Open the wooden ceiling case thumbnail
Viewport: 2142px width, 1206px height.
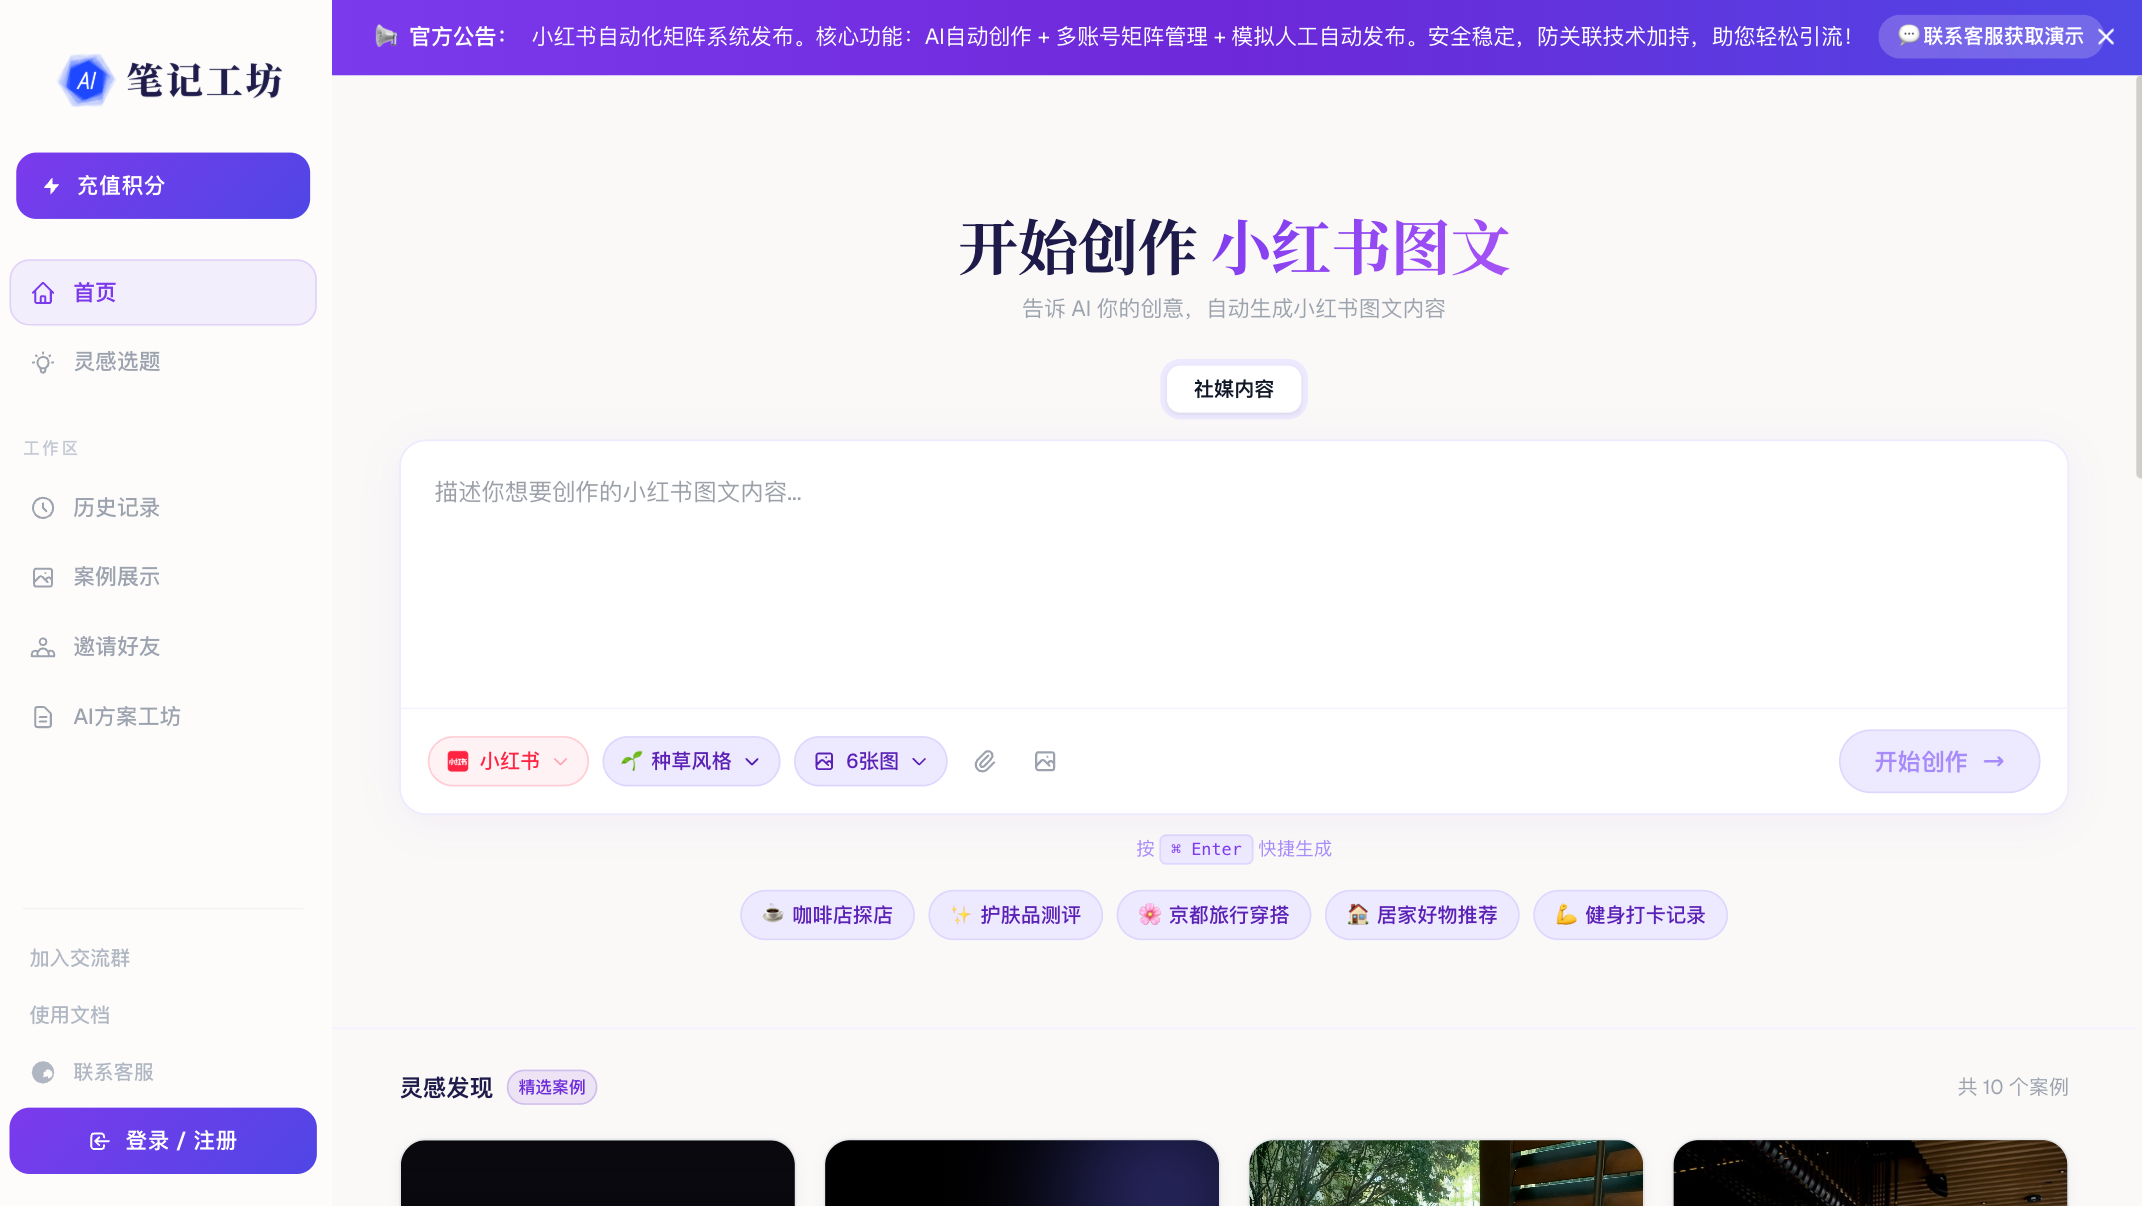click(x=1870, y=1173)
